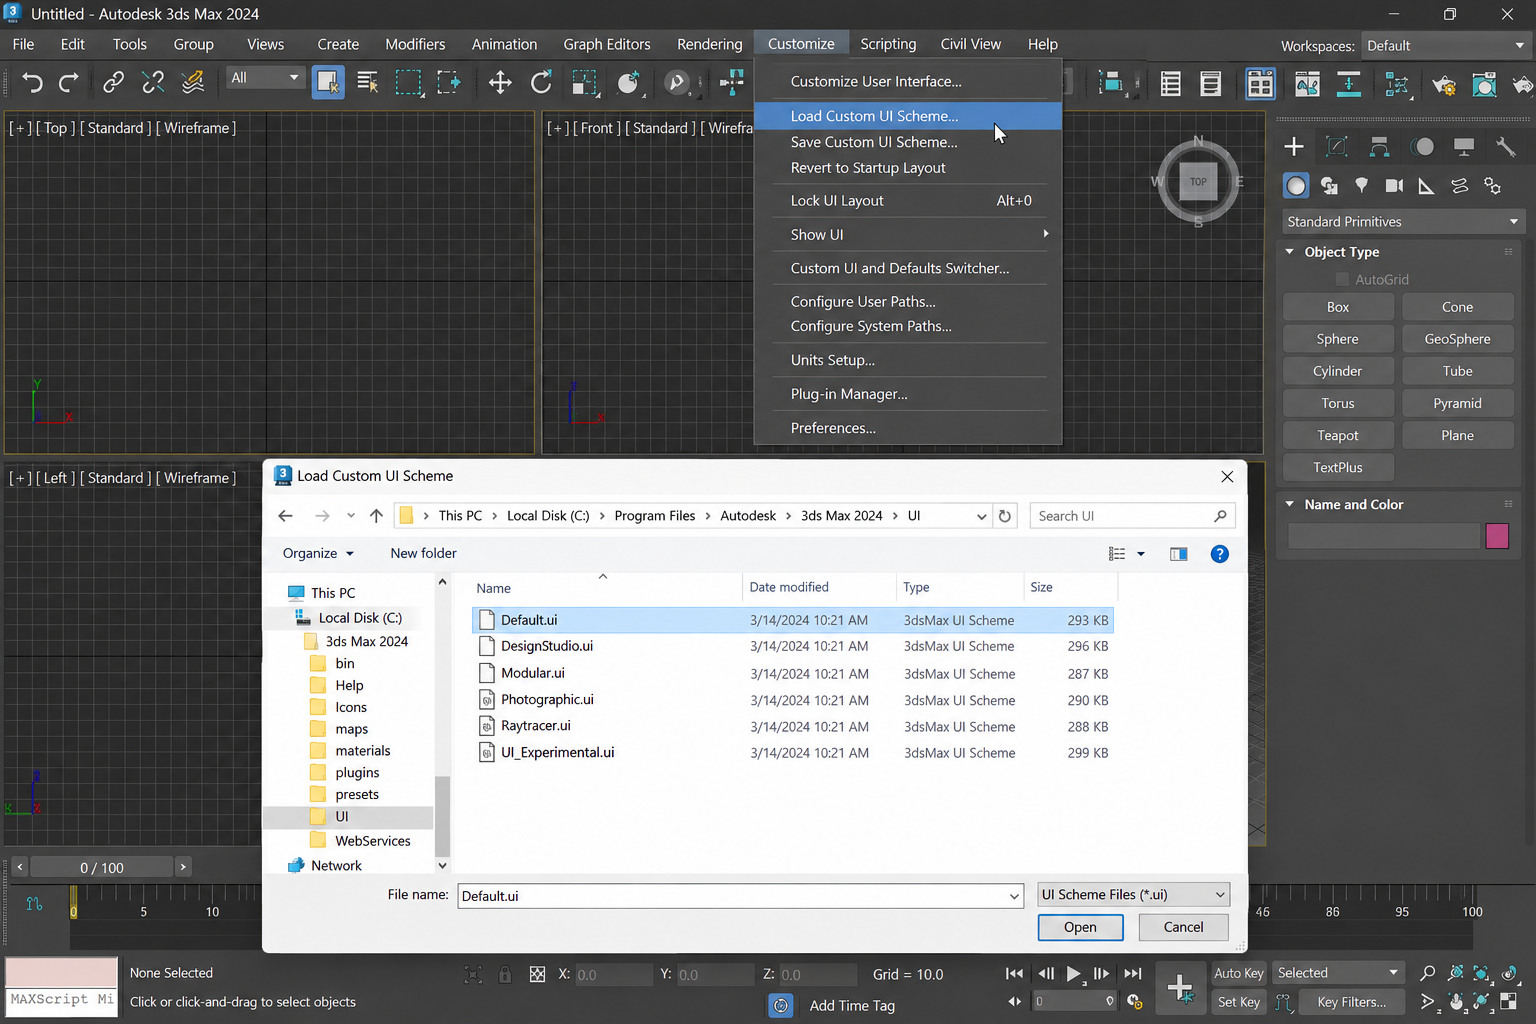Click the 0 / 100 time slider
This screenshot has width=1536, height=1024.
point(101,868)
